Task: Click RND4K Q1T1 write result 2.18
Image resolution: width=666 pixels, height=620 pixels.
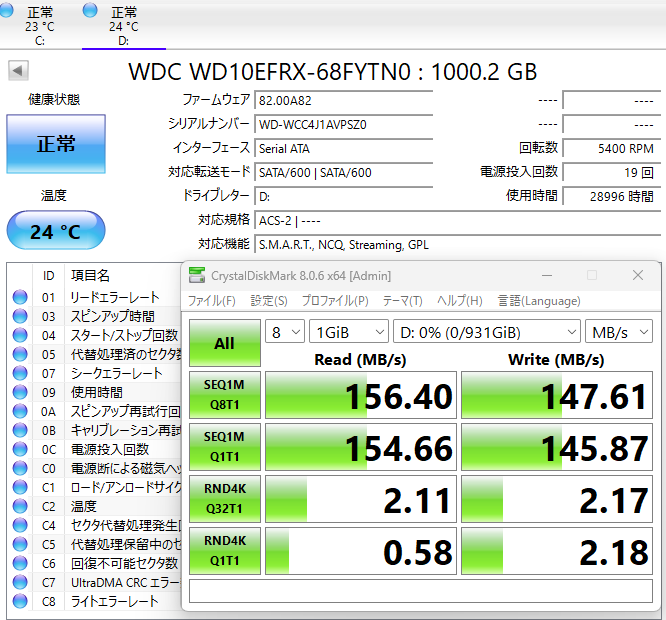Action: click(x=557, y=551)
